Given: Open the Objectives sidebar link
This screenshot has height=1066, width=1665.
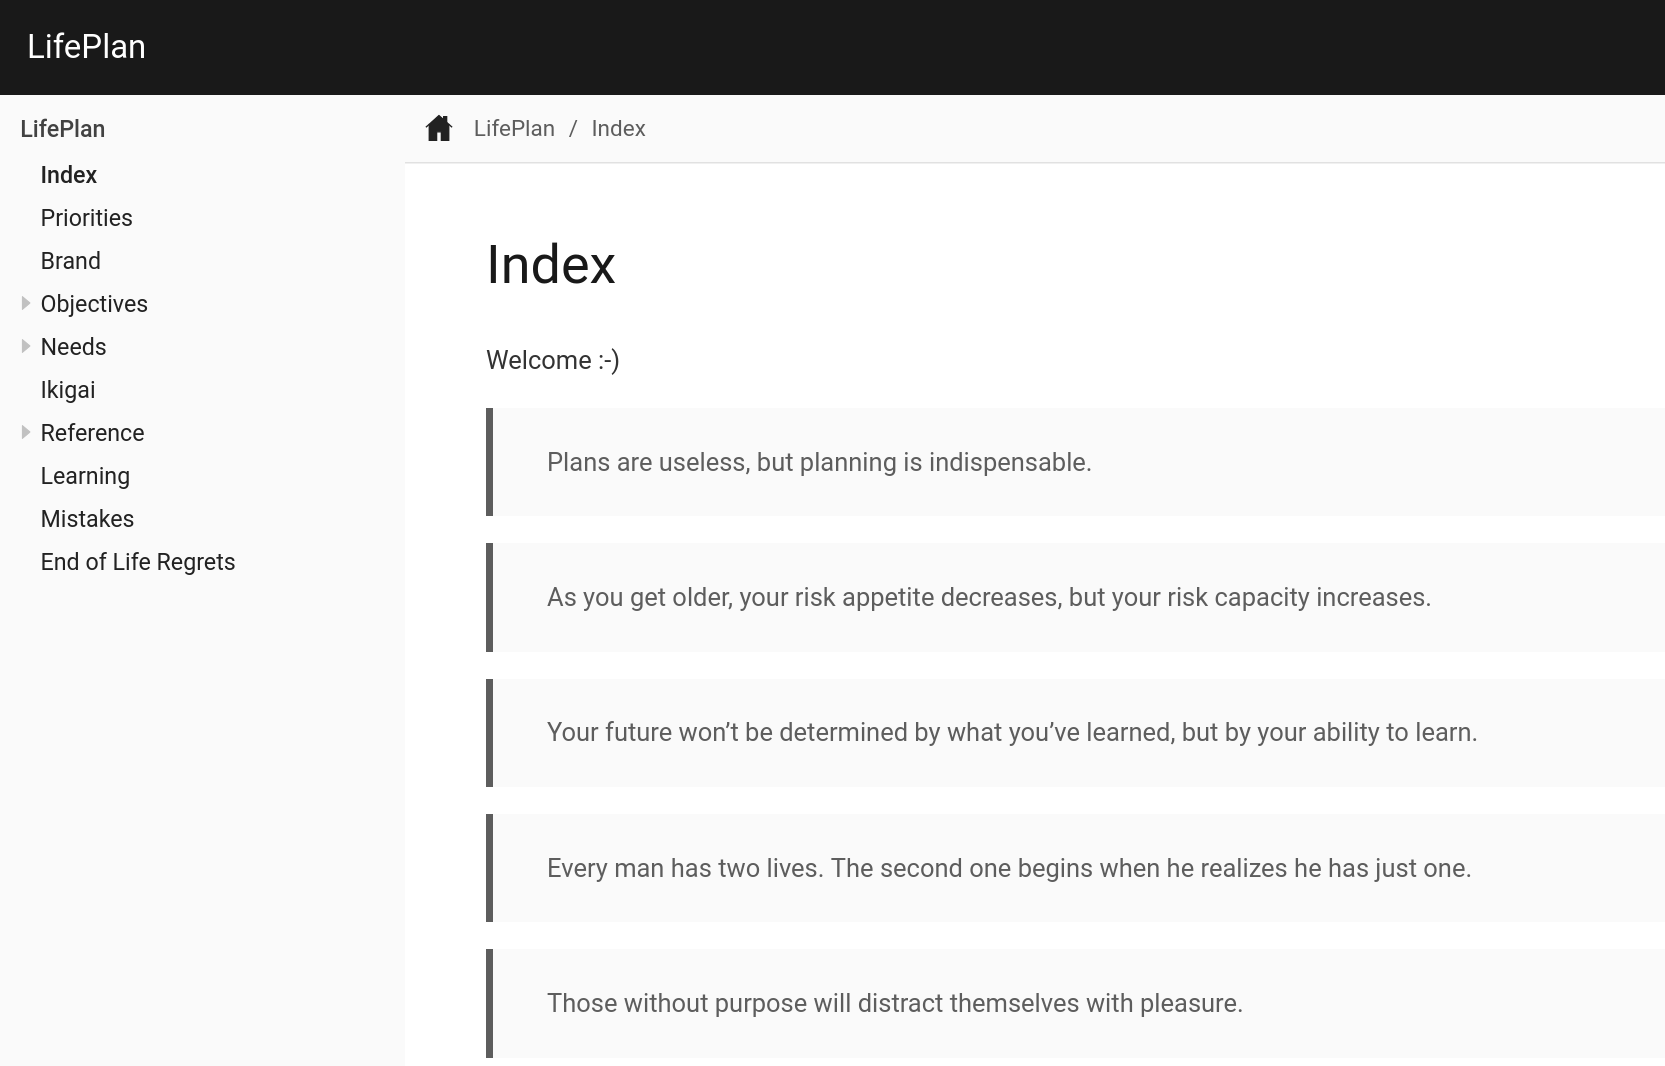Looking at the screenshot, I should point(94,304).
